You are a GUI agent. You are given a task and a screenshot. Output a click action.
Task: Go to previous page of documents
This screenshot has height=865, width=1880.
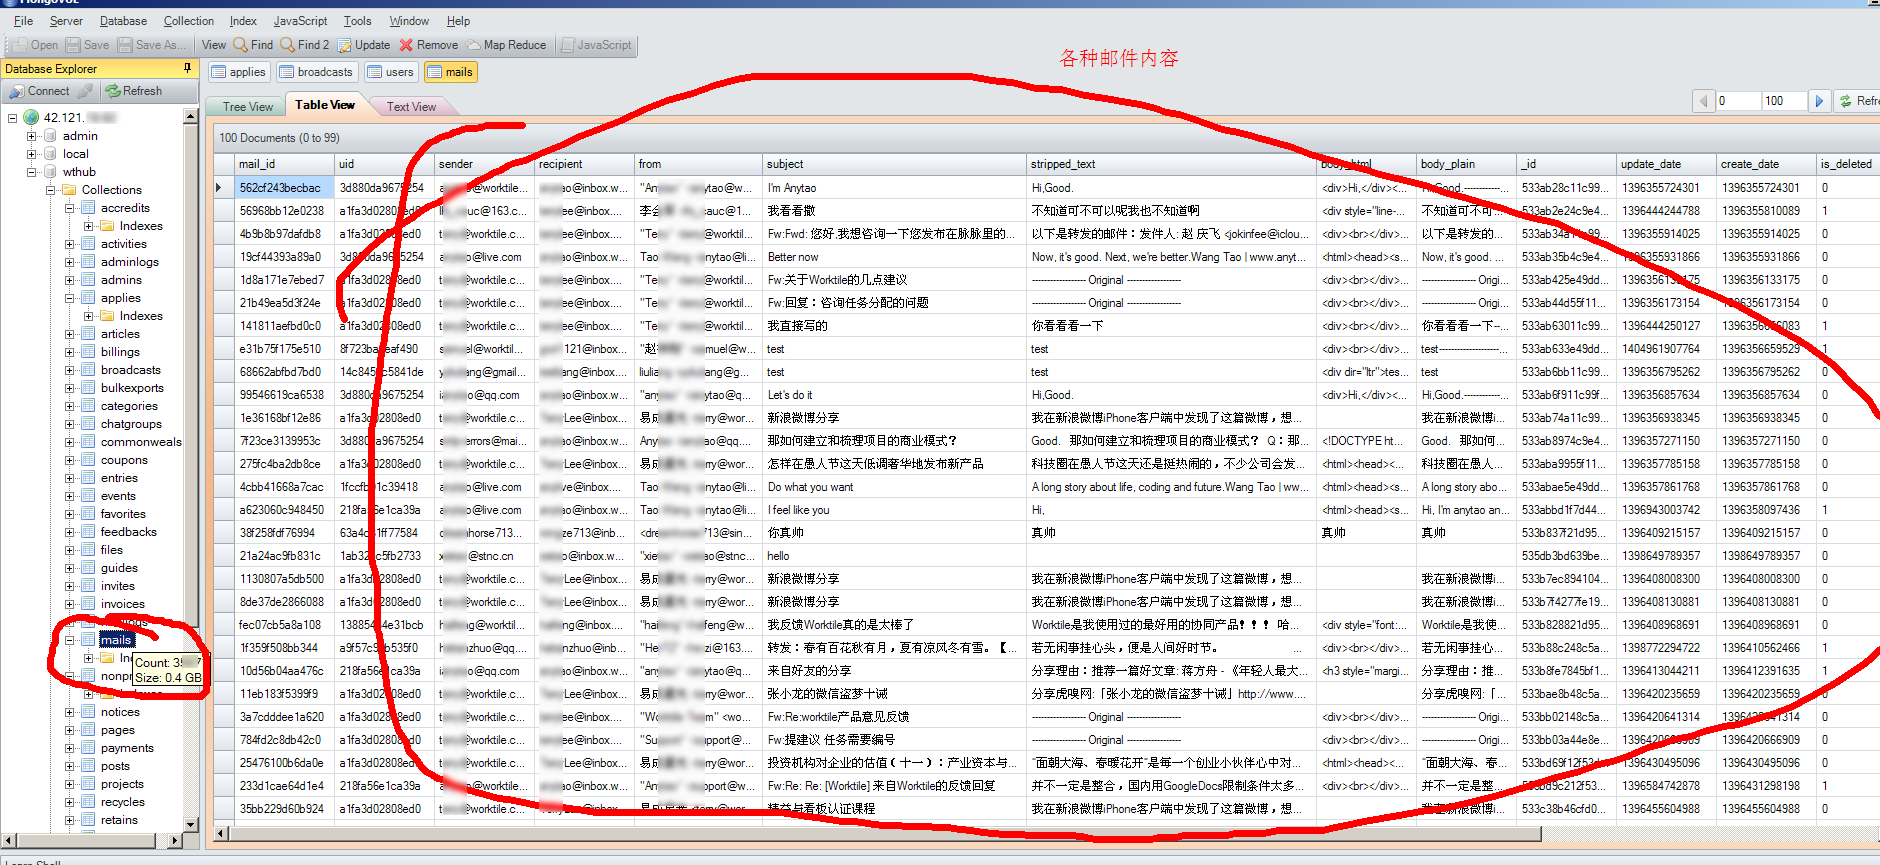[1704, 101]
